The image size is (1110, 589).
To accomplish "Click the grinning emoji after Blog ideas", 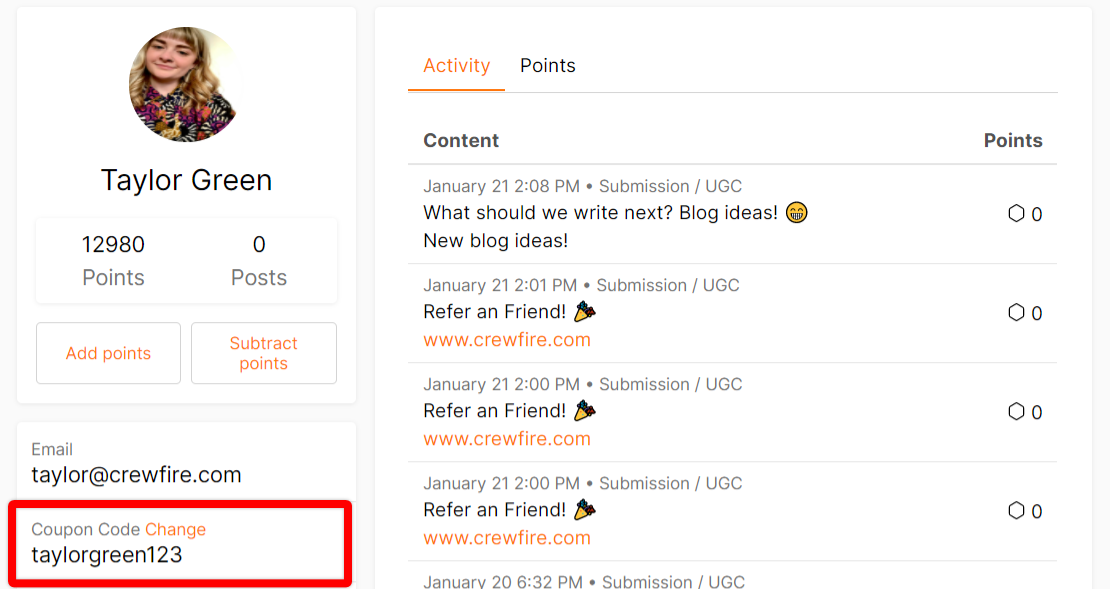I will click(796, 212).
